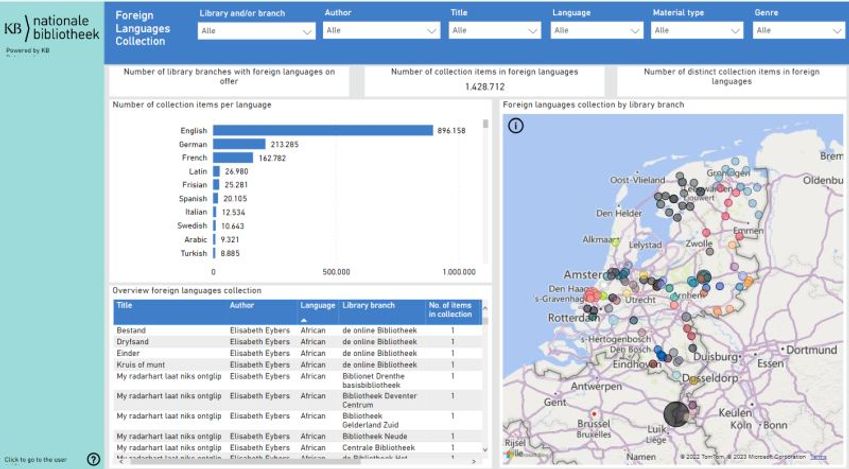This screenshot has height=469, width=849.
Task: Click the French bar in chart
Action: click(233, 158)
